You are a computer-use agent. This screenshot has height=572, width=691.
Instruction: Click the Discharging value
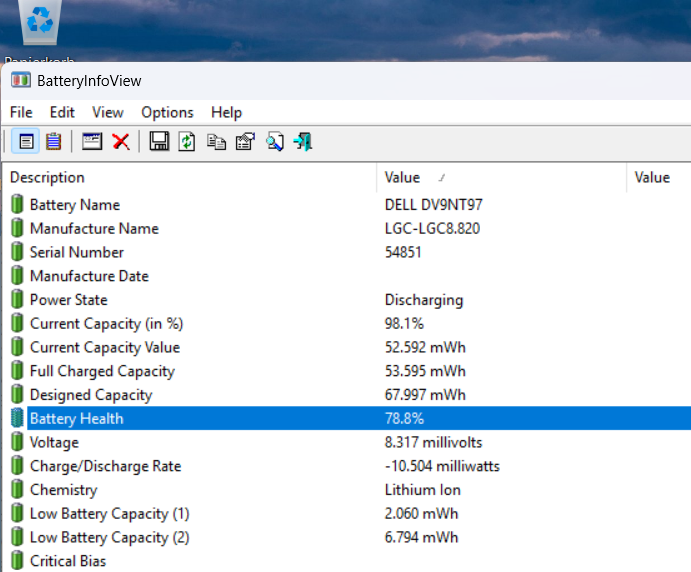424,300
